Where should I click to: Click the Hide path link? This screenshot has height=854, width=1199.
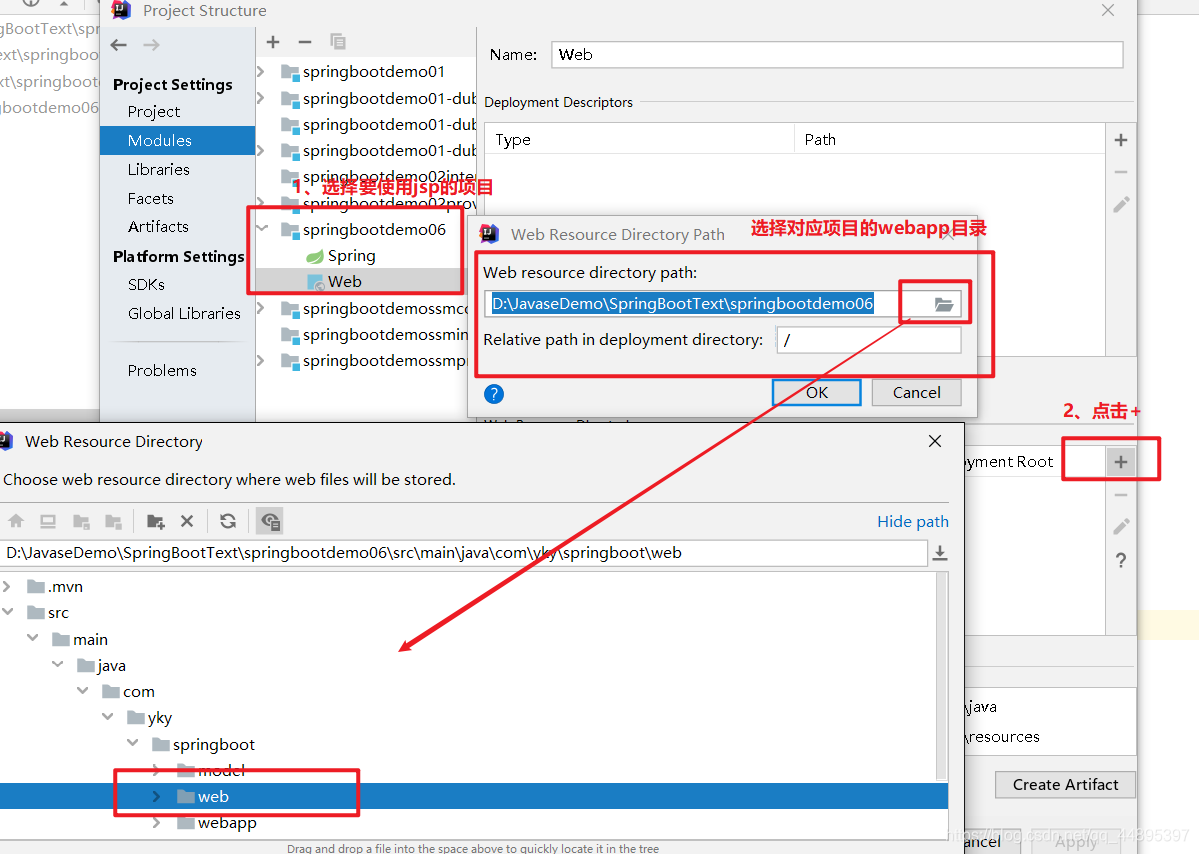click(x=912, y=521)
